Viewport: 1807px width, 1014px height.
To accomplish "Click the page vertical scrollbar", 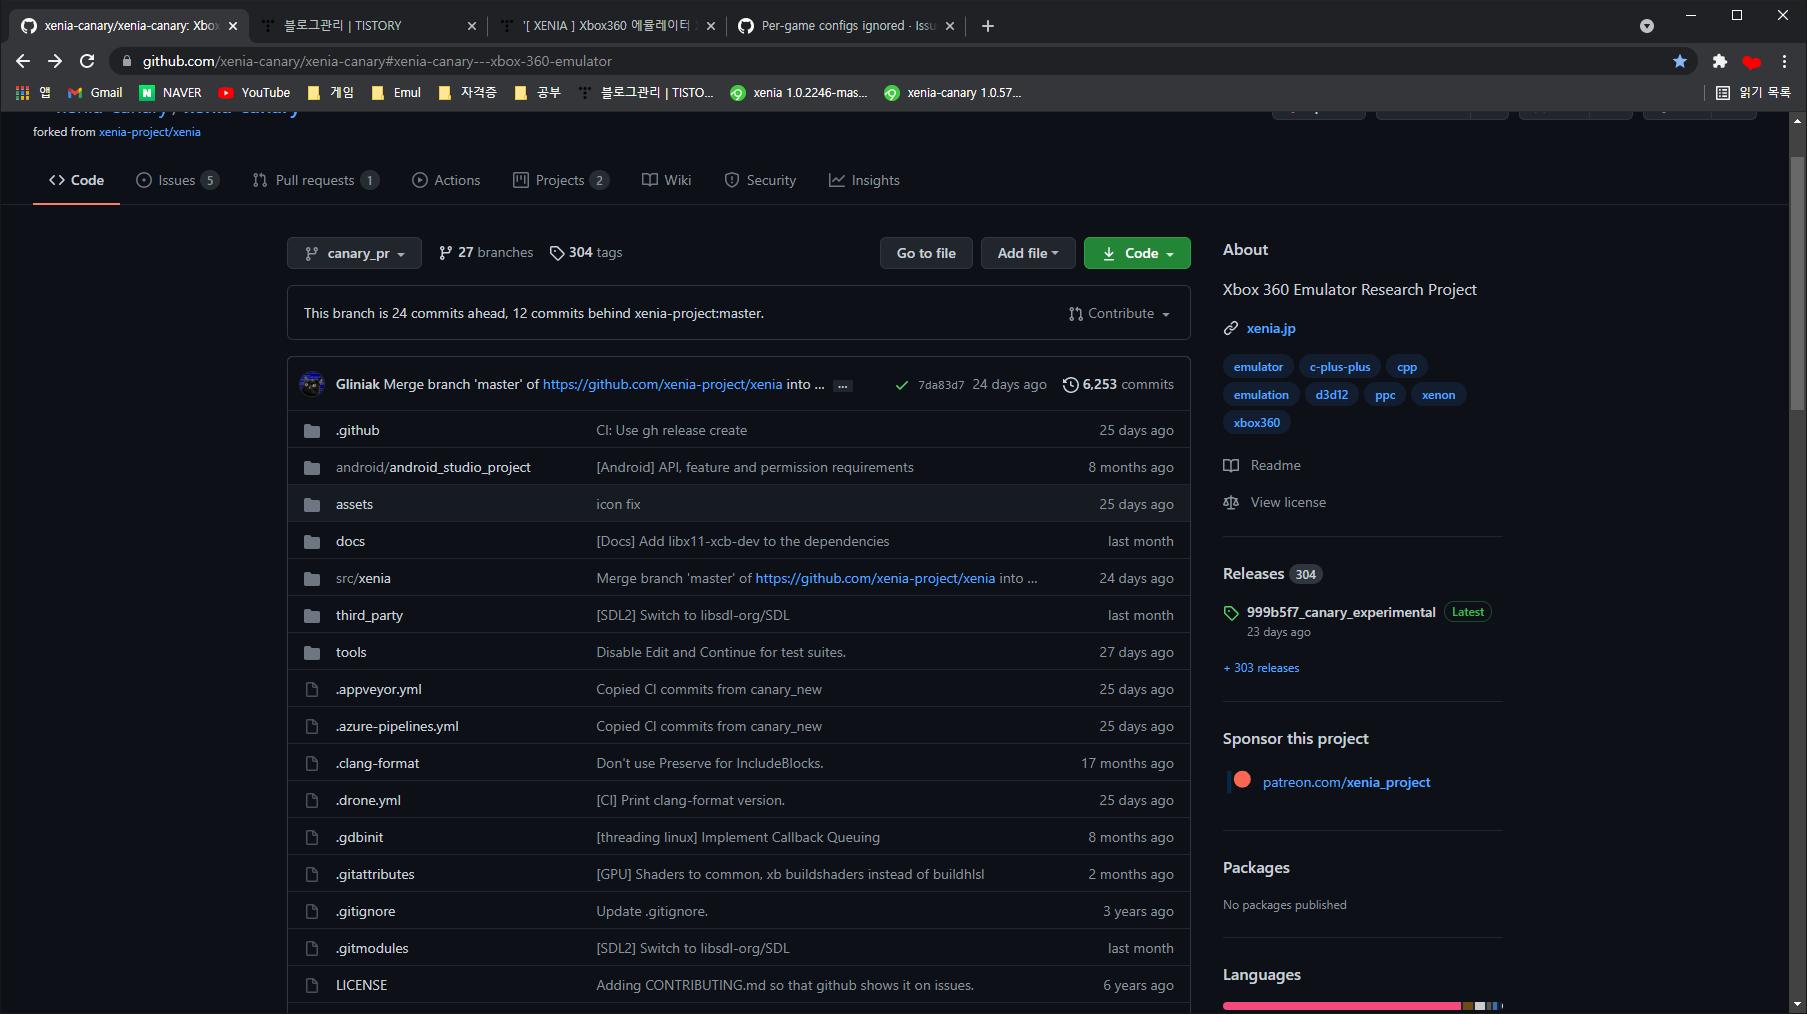I will click(x=1797, y=283).
